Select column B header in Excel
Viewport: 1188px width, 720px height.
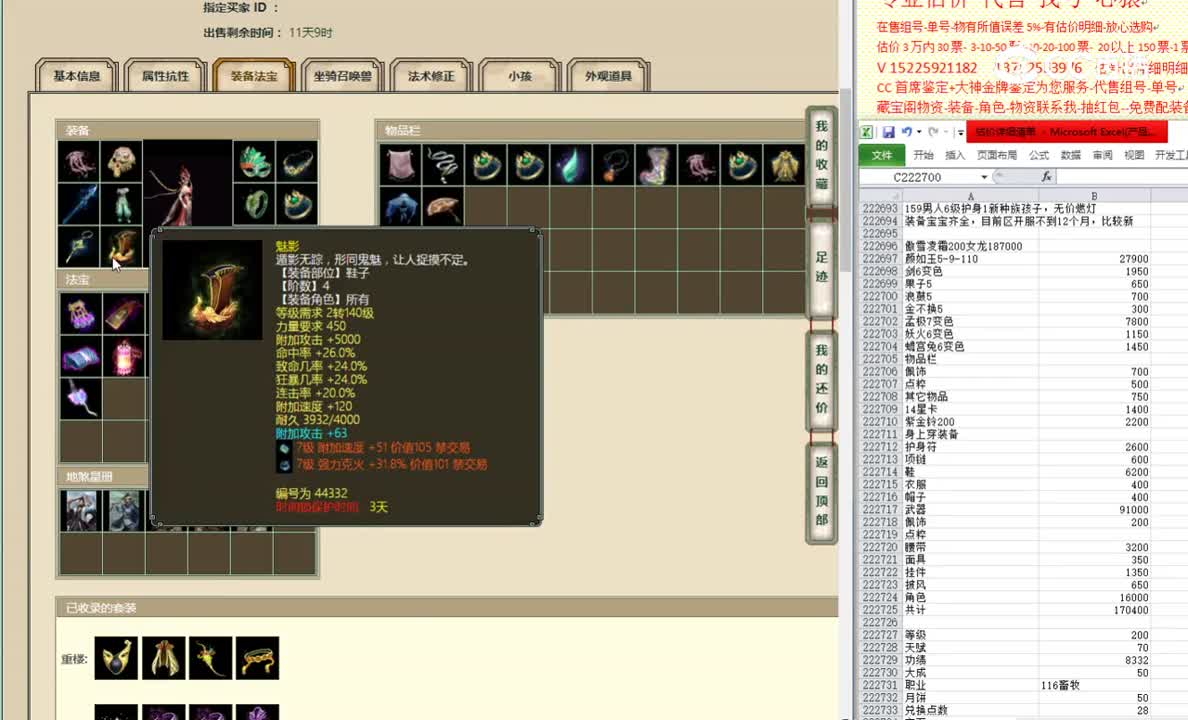pos(1094,196)
